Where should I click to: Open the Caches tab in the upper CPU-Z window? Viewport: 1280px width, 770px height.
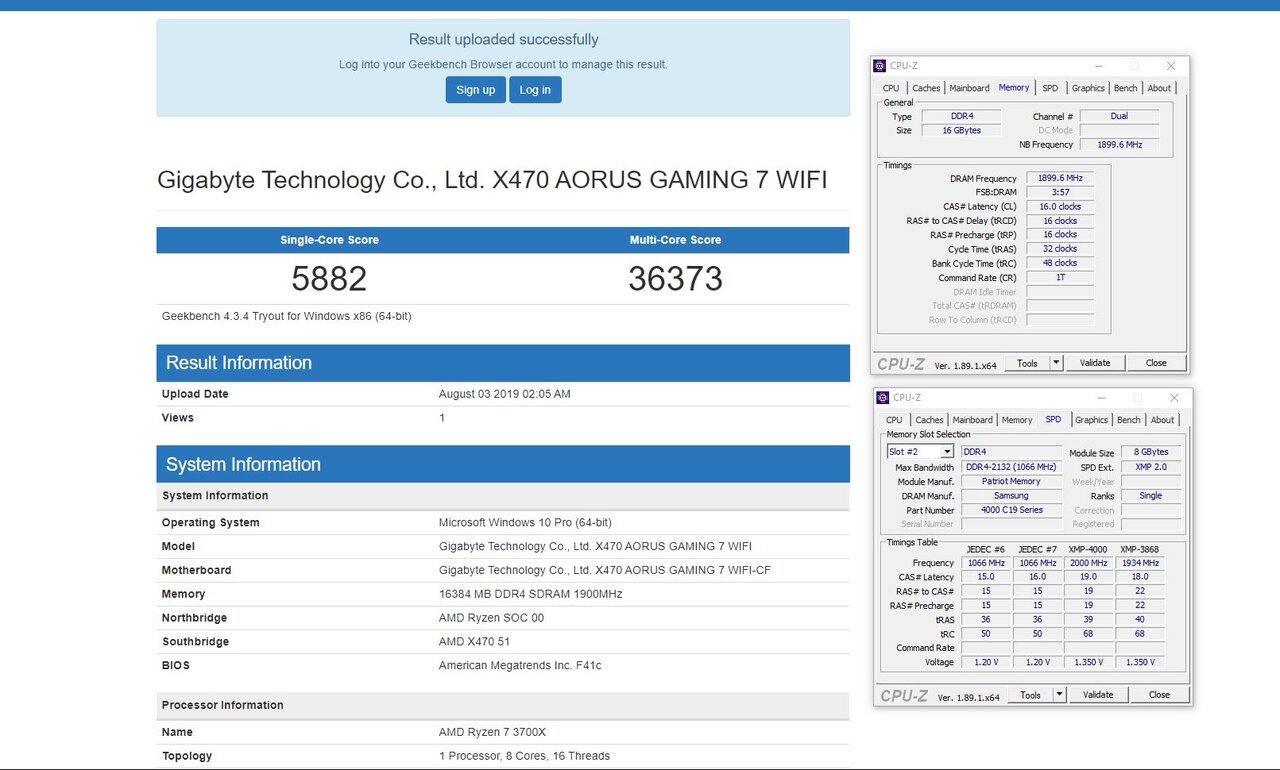pyautogui.click(x=926, y=88)
